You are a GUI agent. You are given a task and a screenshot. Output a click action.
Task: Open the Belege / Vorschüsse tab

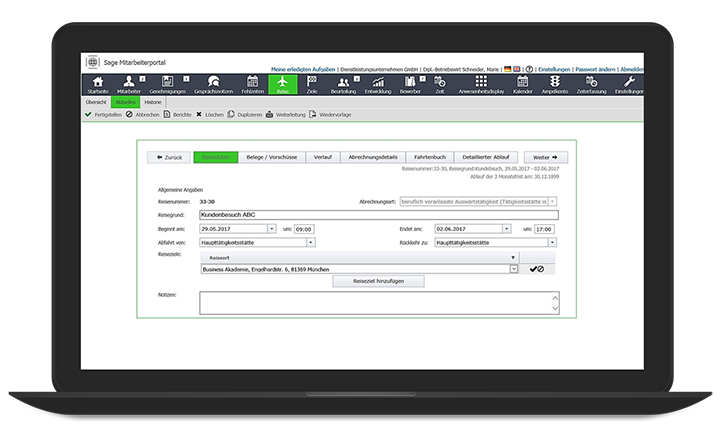point(272,157)
